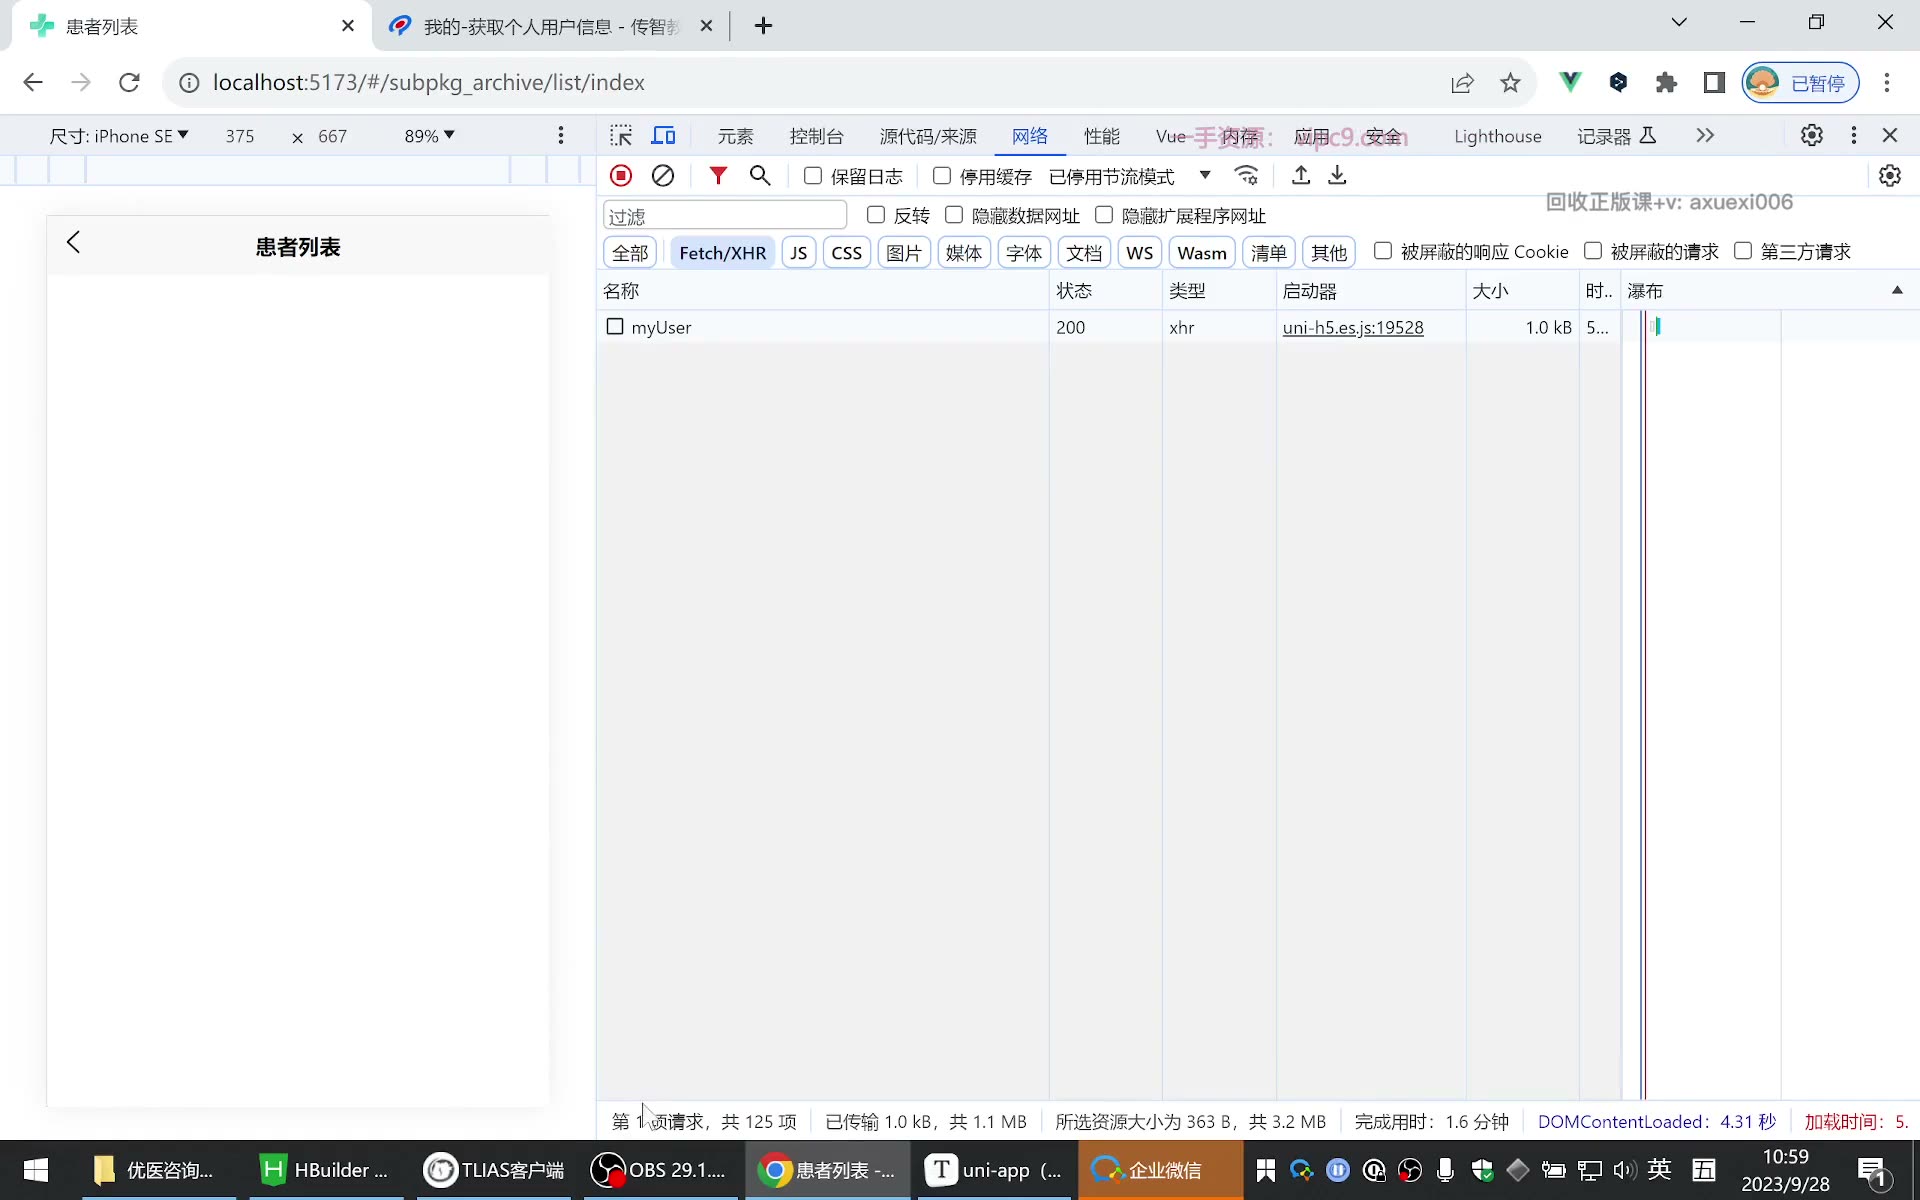
Task: Switch to Console tab
Action: point(816,136)
